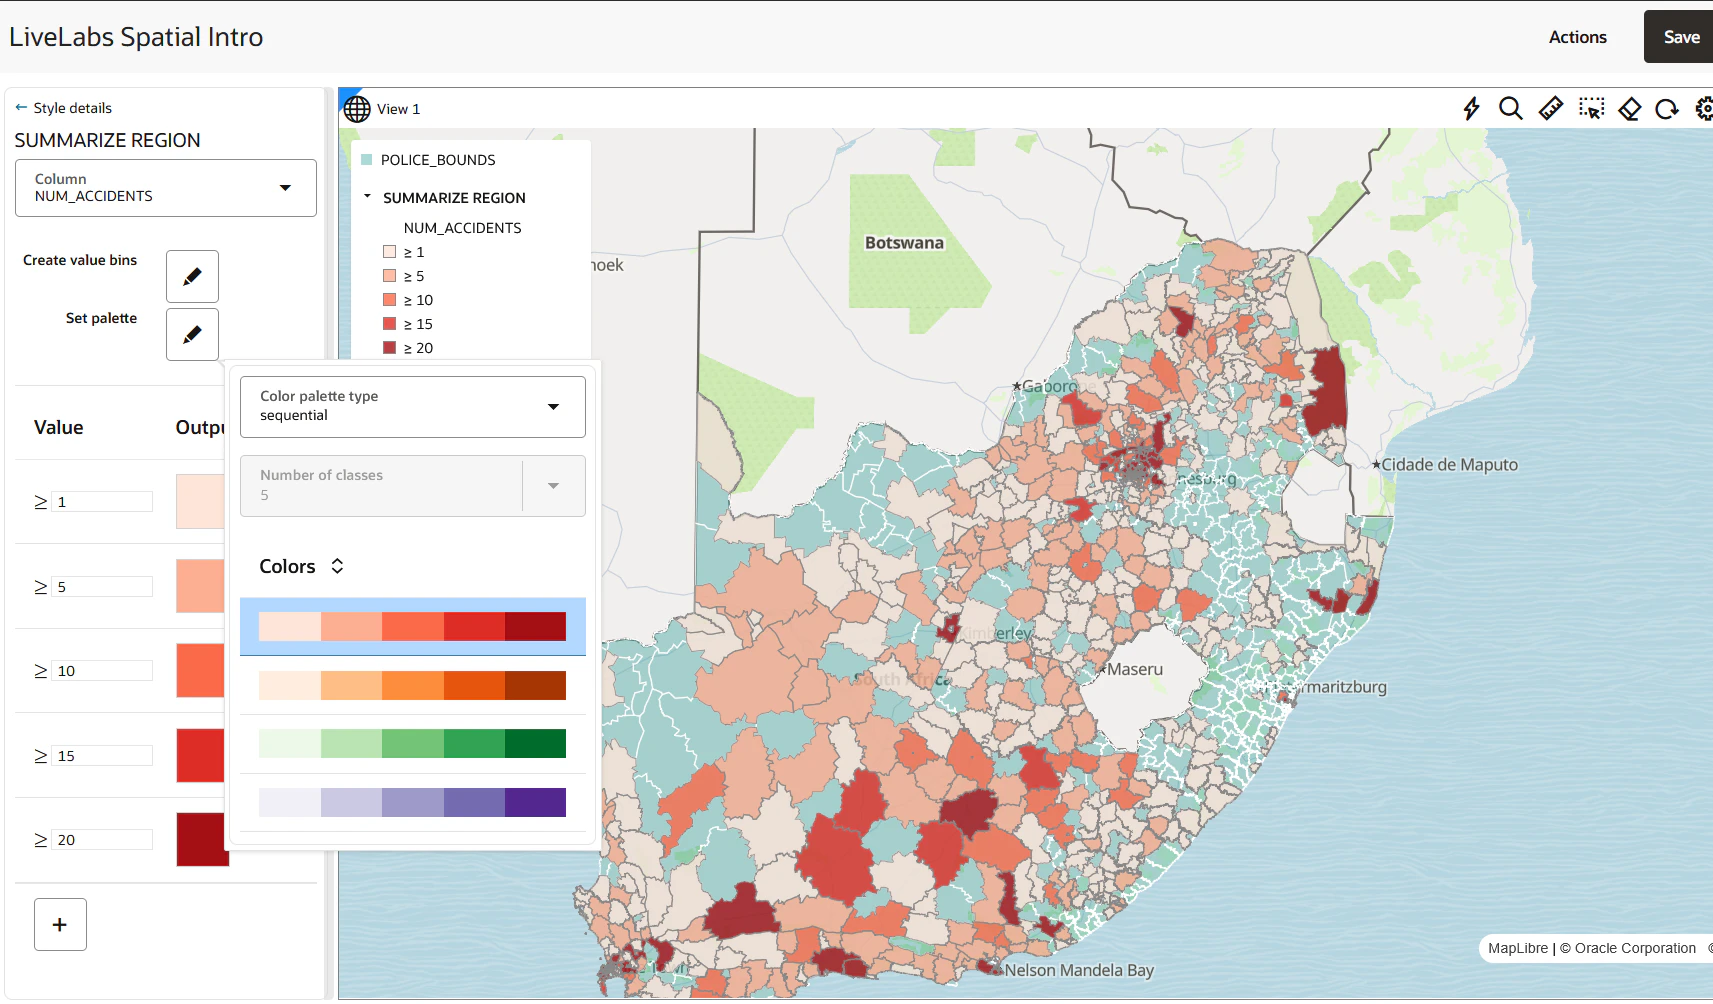Toggle the Colors sort order arrows
Viewport: 1713px width, 1004px height.
[337, 566]
